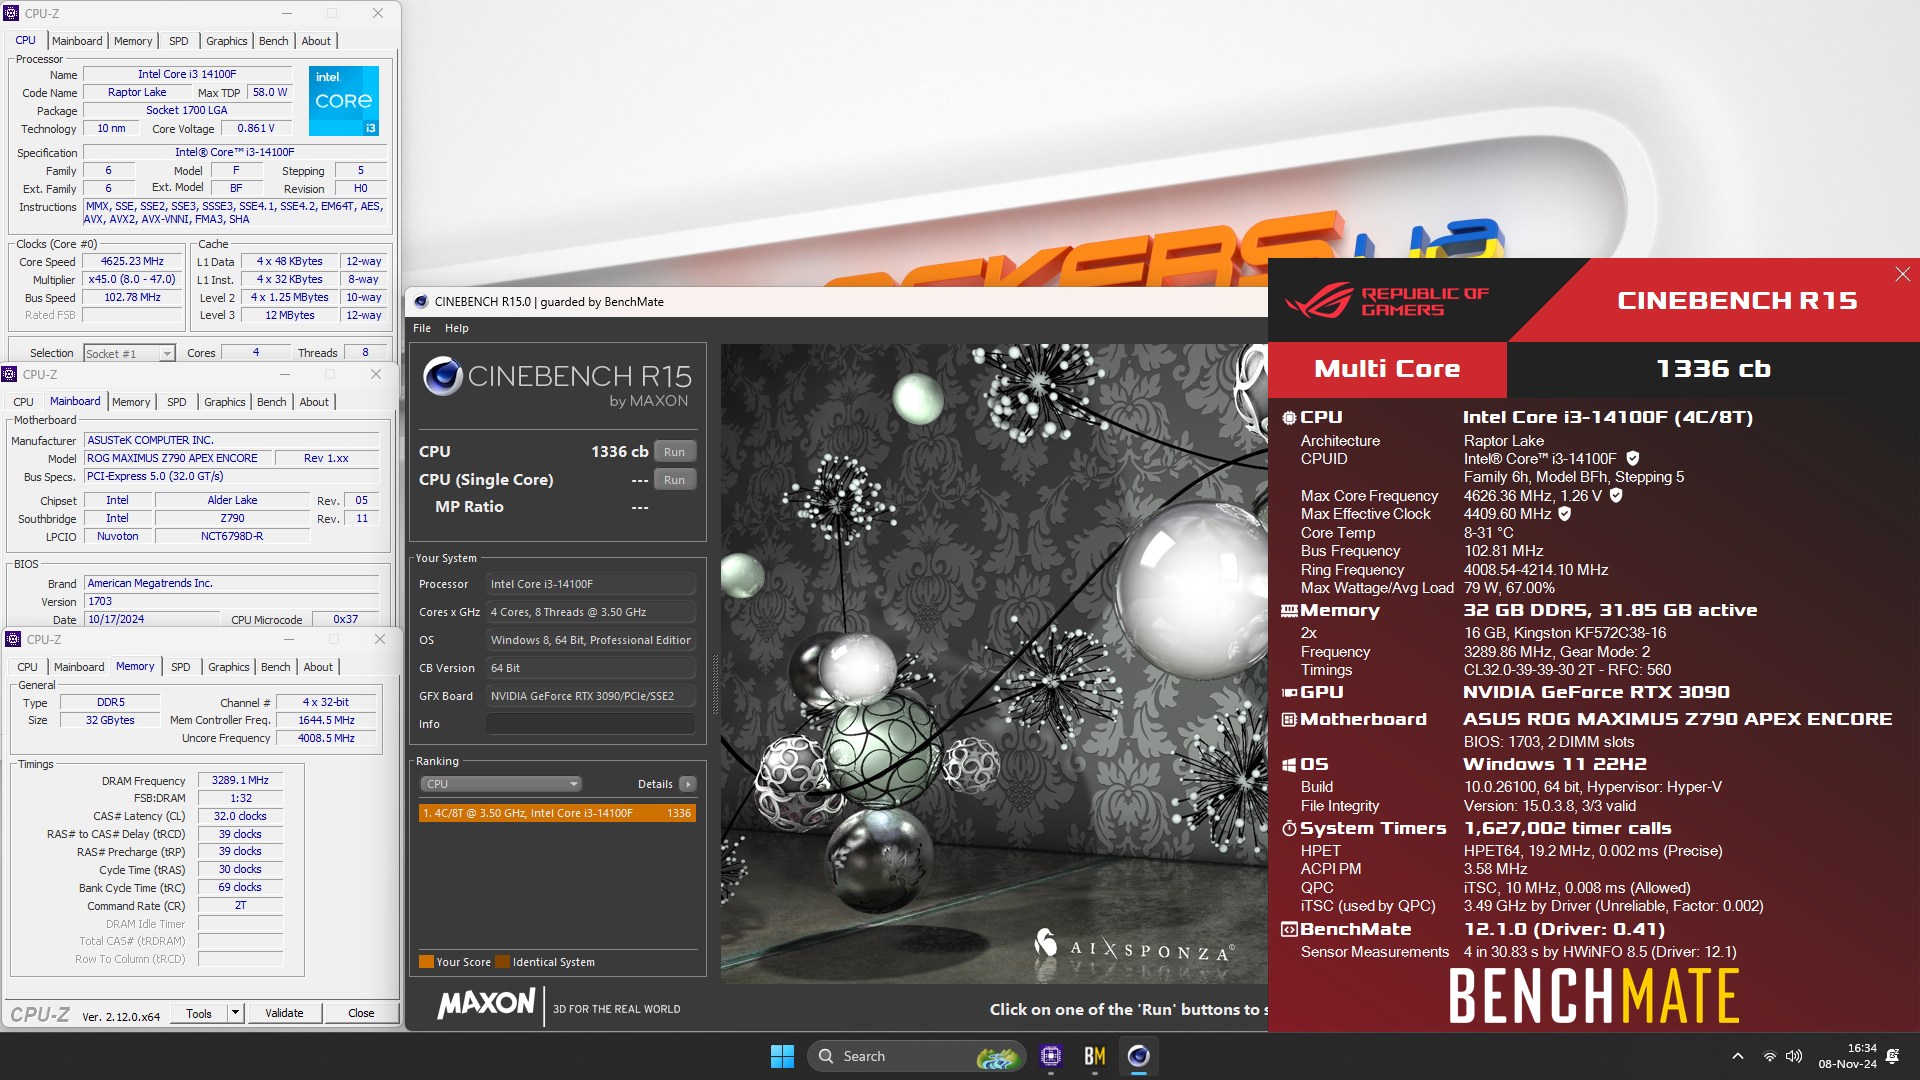Viewport: 1920px width, 1080px height.
Task: Open the notification bell in the tray
Action: click(x=1893, y=1056)
